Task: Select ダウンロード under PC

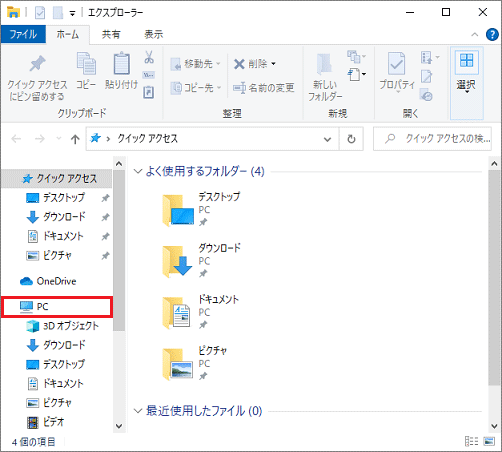Action: tap(57, 345)
